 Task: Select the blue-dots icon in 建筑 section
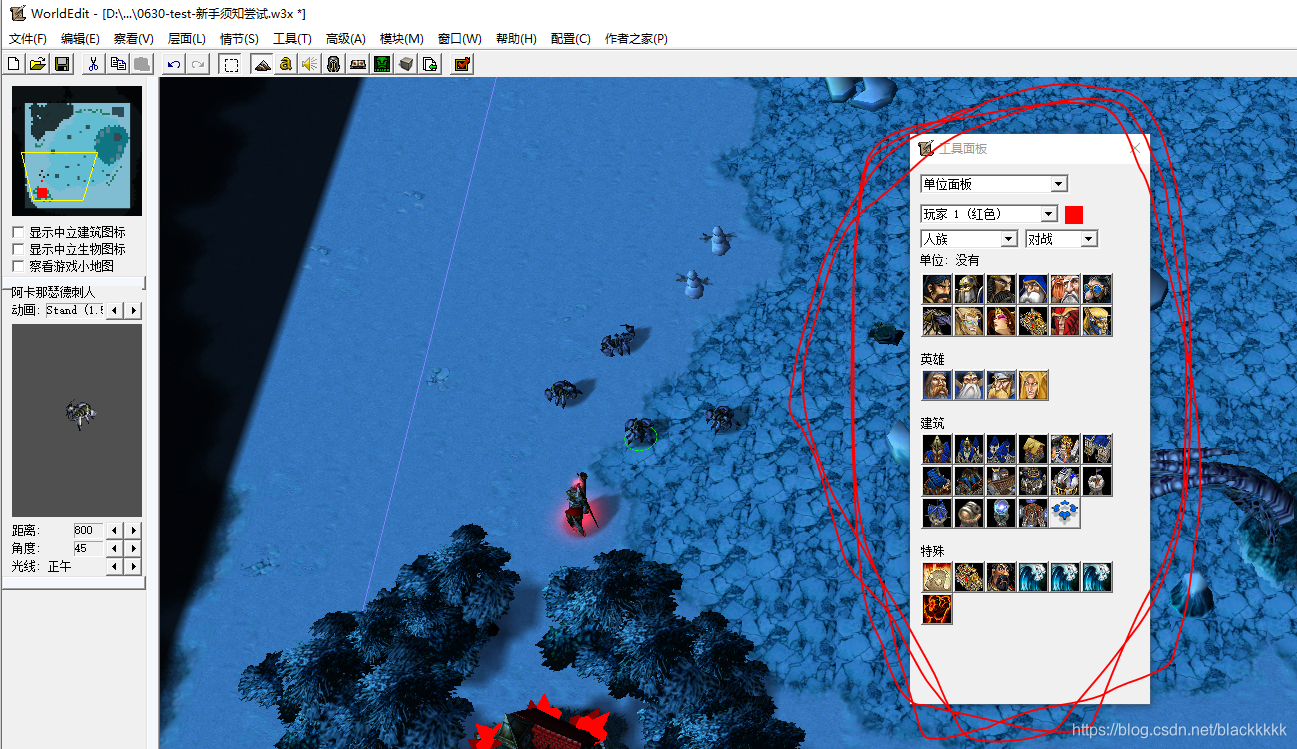(x=1065, y=513)
